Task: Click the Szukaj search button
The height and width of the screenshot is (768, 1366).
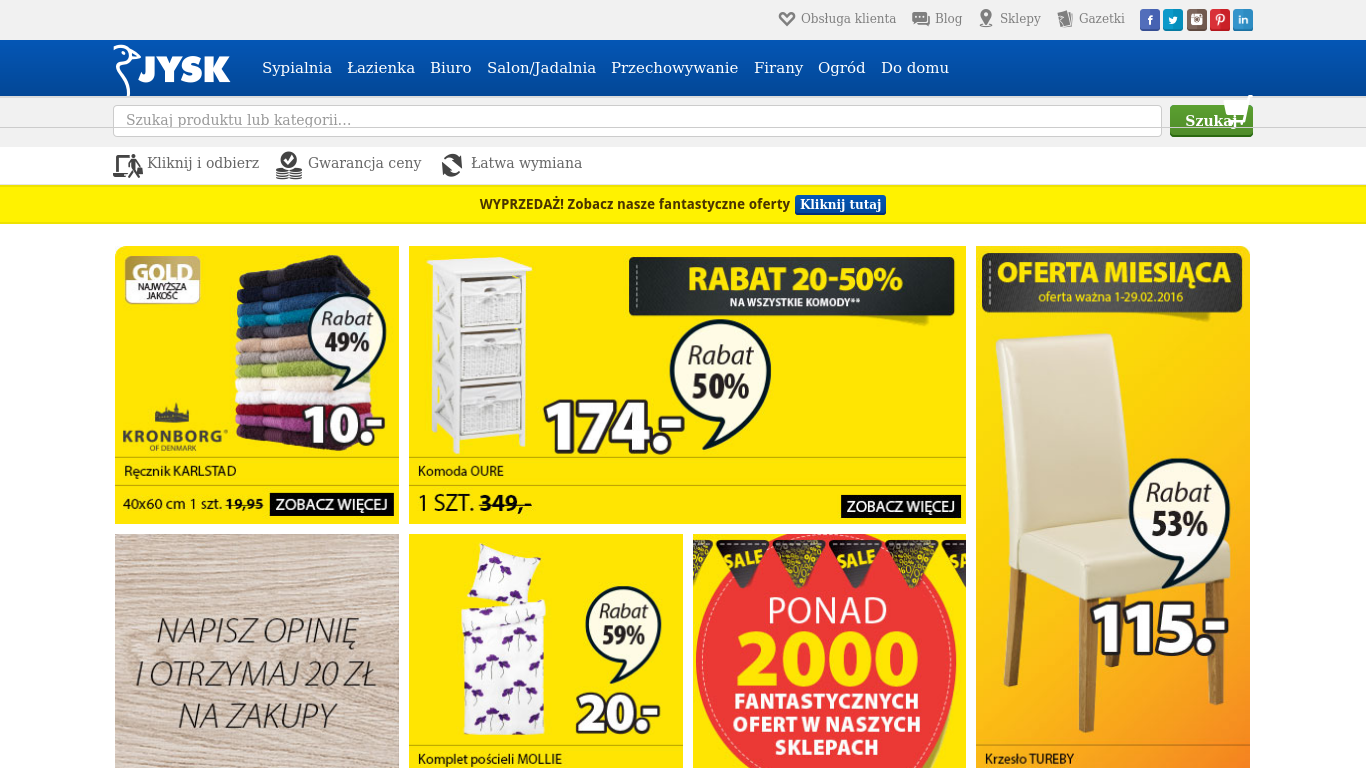Action: point(1211,121)
